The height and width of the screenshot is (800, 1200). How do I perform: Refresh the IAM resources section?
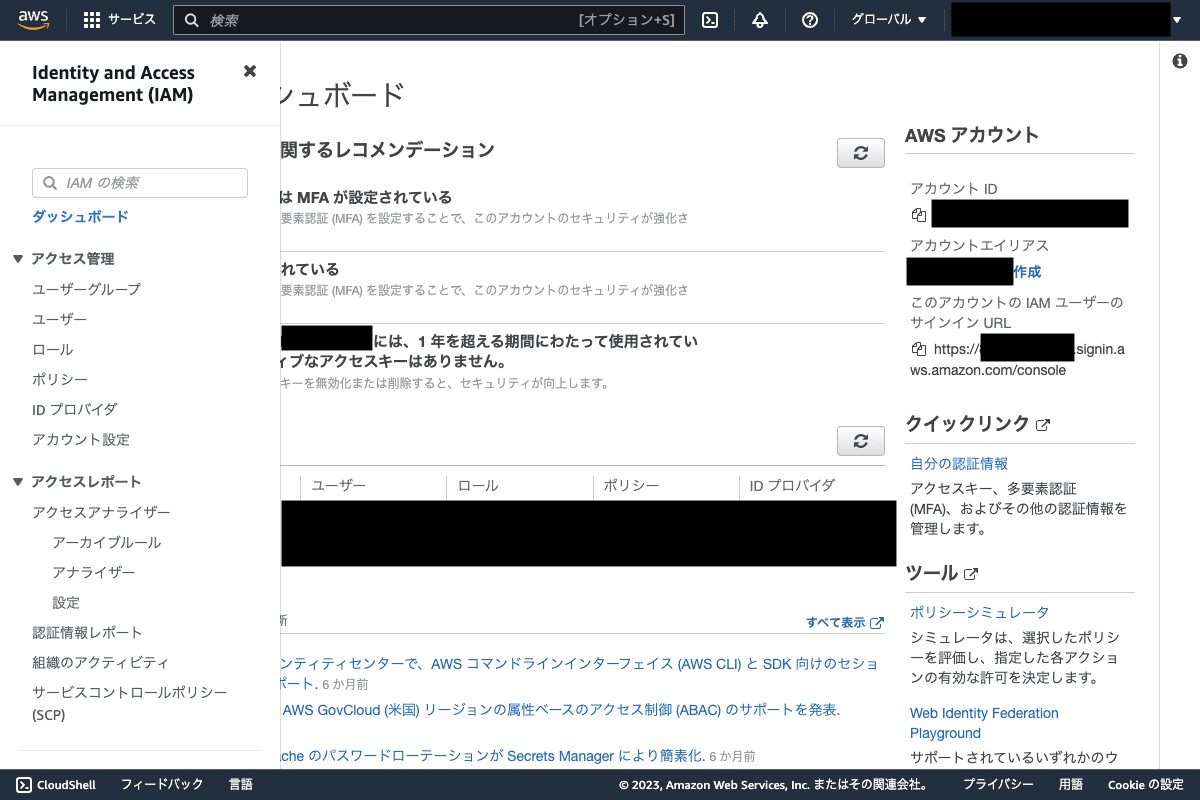click(x=861, y=441)
